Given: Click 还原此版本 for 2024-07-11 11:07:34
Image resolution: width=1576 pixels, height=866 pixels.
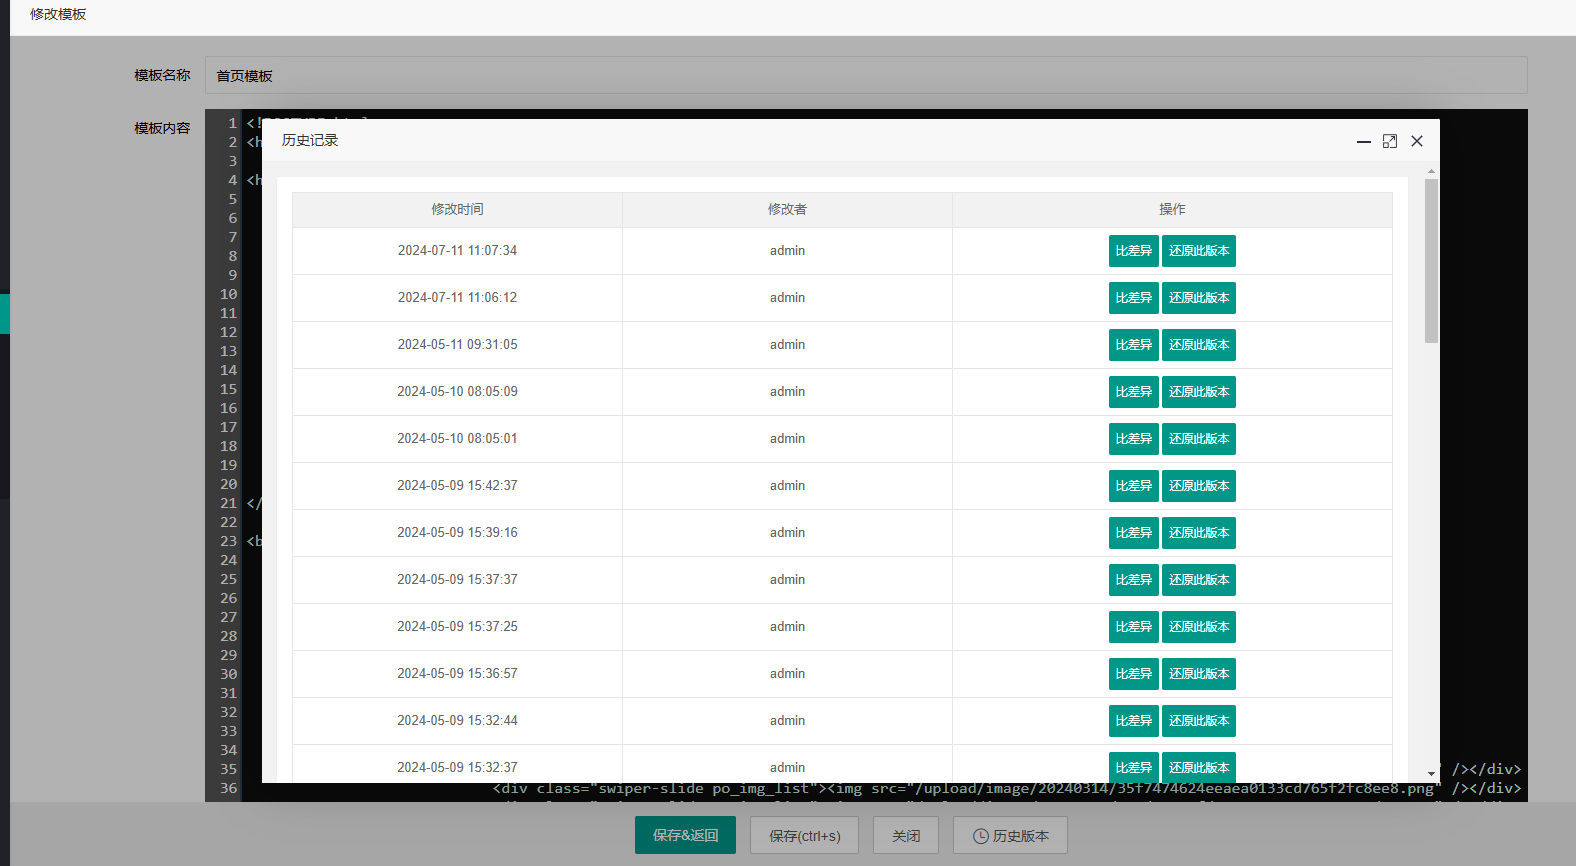Looking at the screenshot, I should coord(1199,251).
